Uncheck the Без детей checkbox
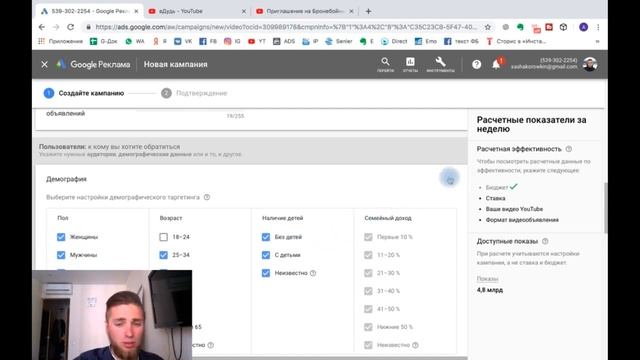640x360 pixels. click(x=266, y=237)
